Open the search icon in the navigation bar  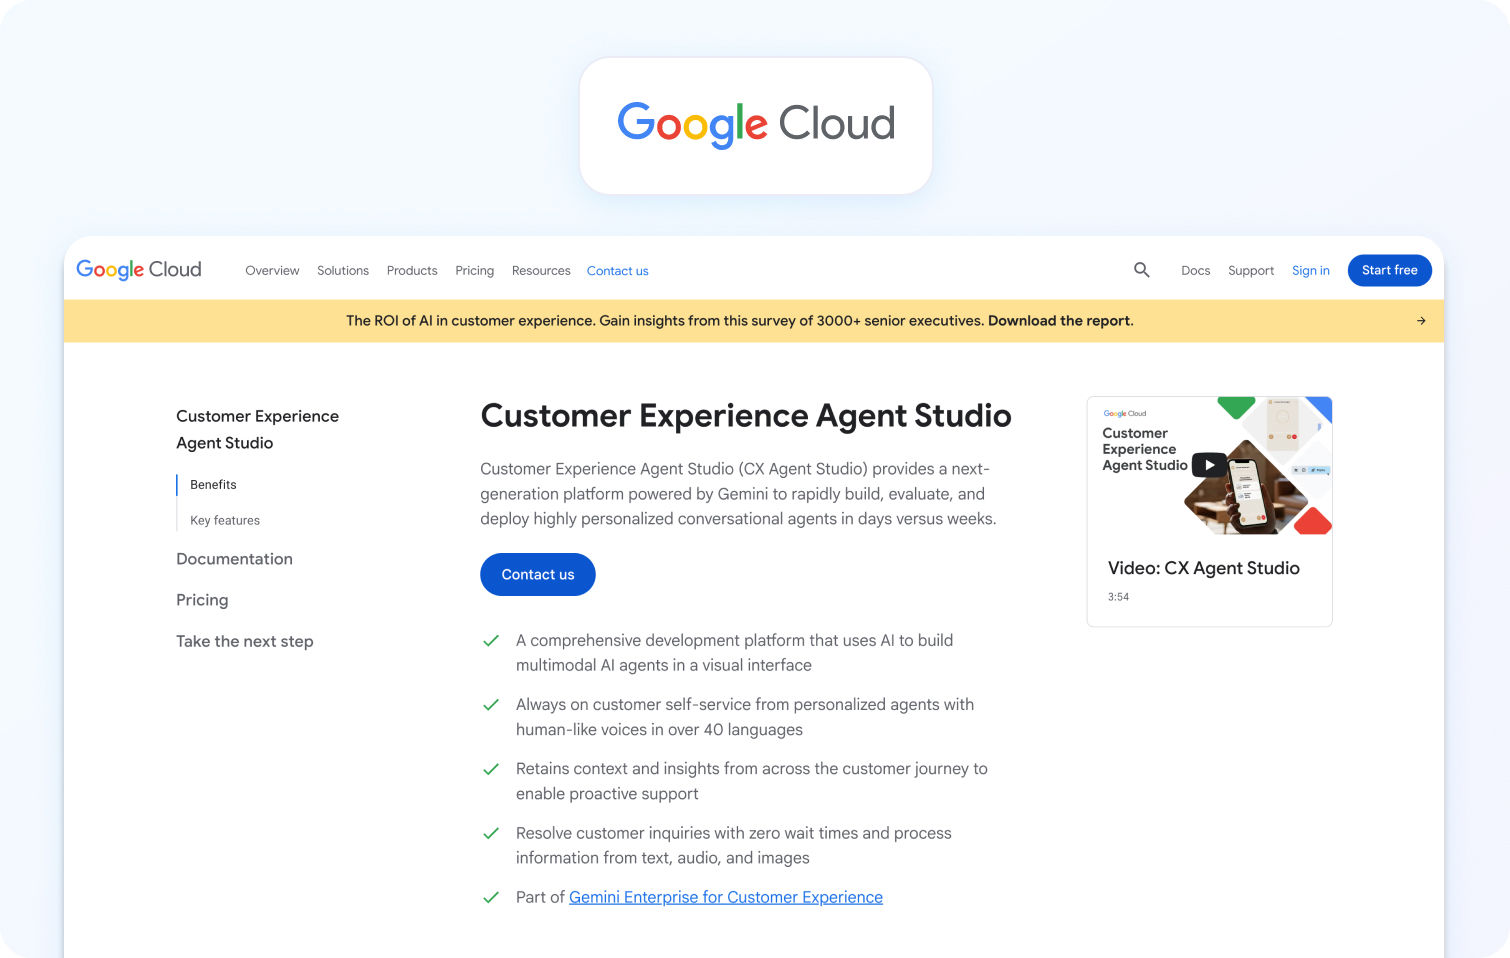[x=1141, y=270]
